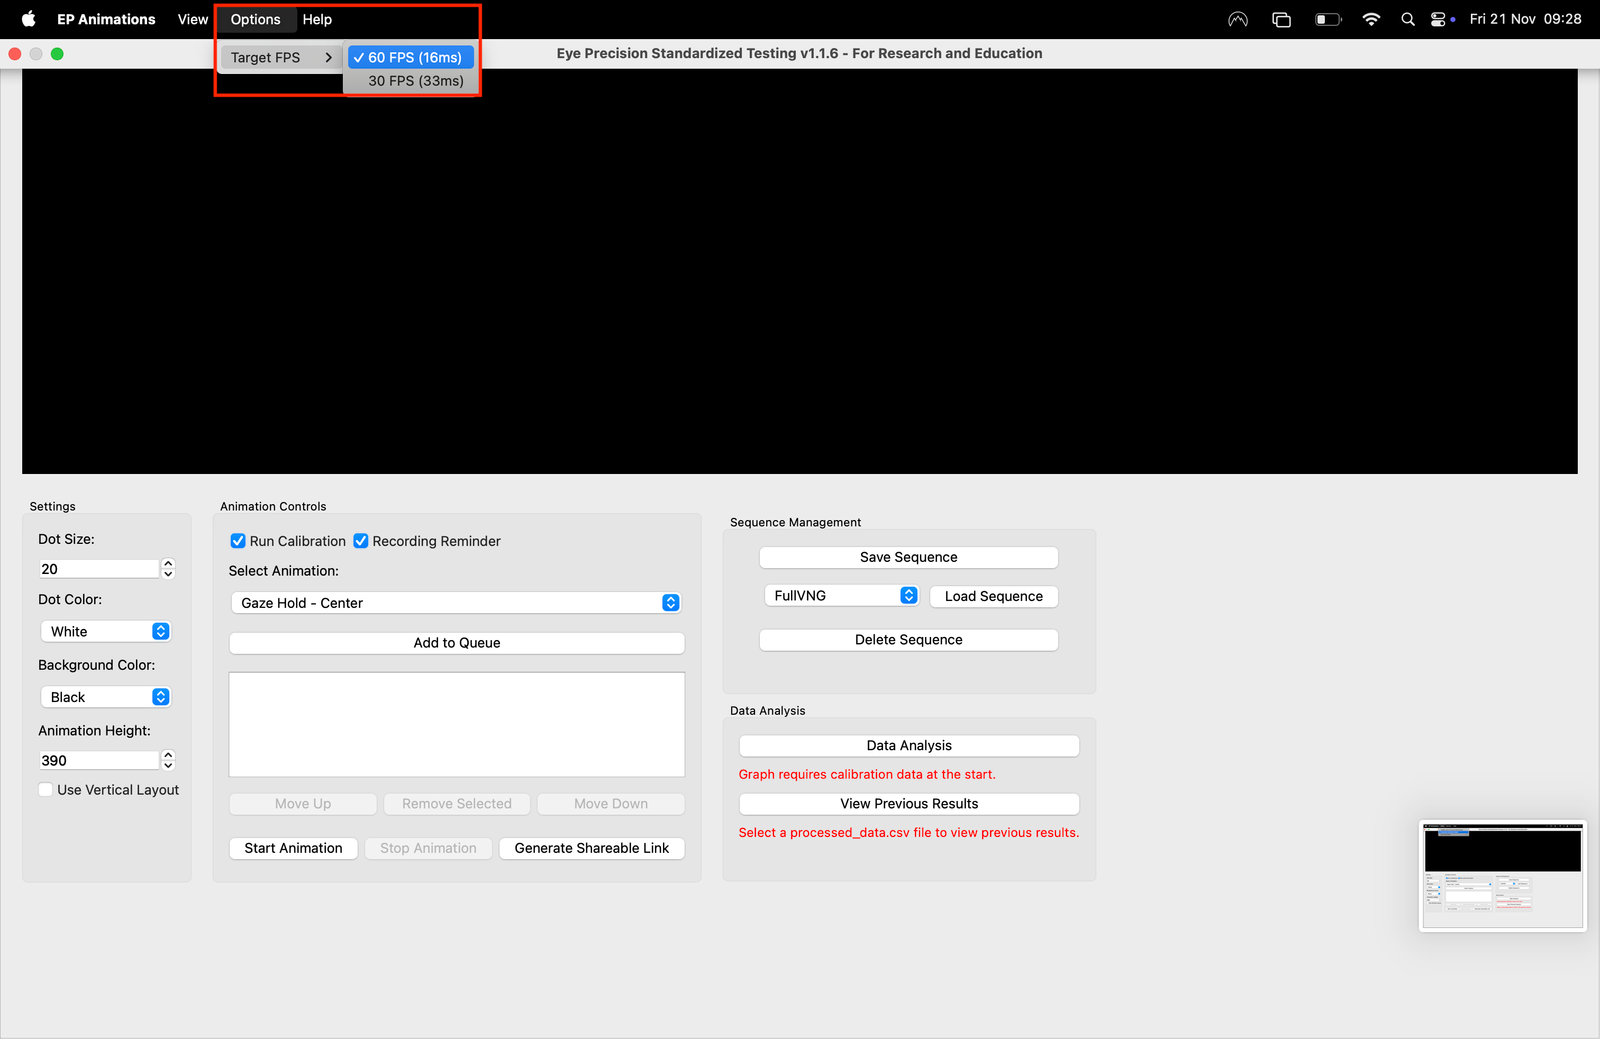Click the Dot Size stepper arrows
This screenshot has height=1039, width=1600.
[168, 568]
